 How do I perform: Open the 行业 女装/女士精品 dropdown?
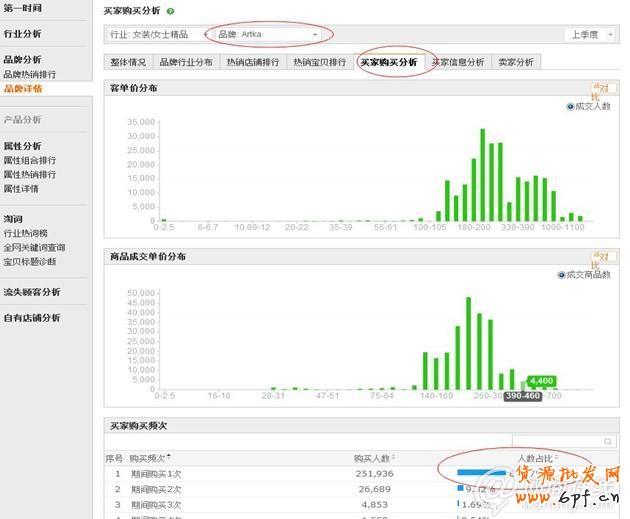157,34
